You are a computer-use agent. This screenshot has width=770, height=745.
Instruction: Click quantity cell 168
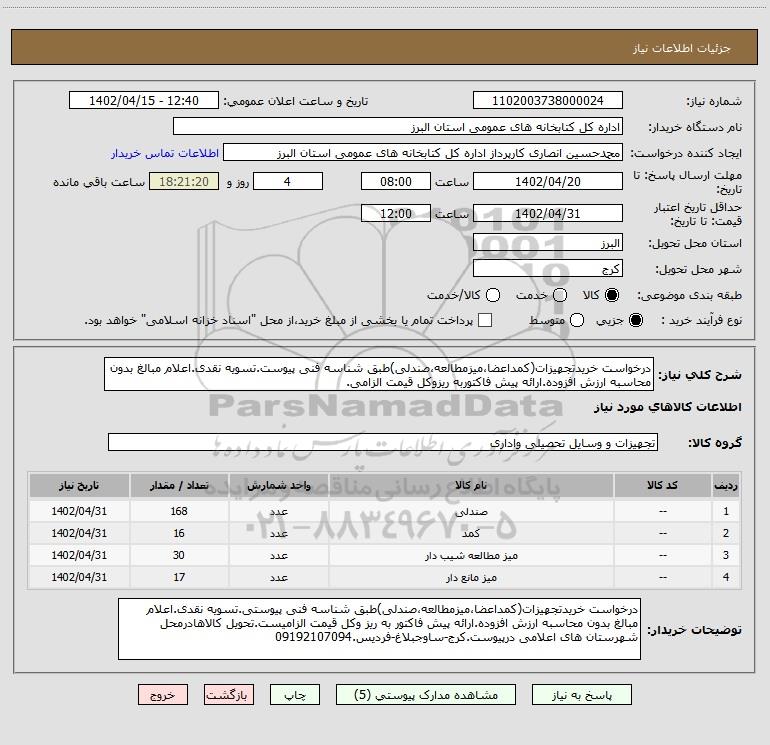[x=179, y=511]
